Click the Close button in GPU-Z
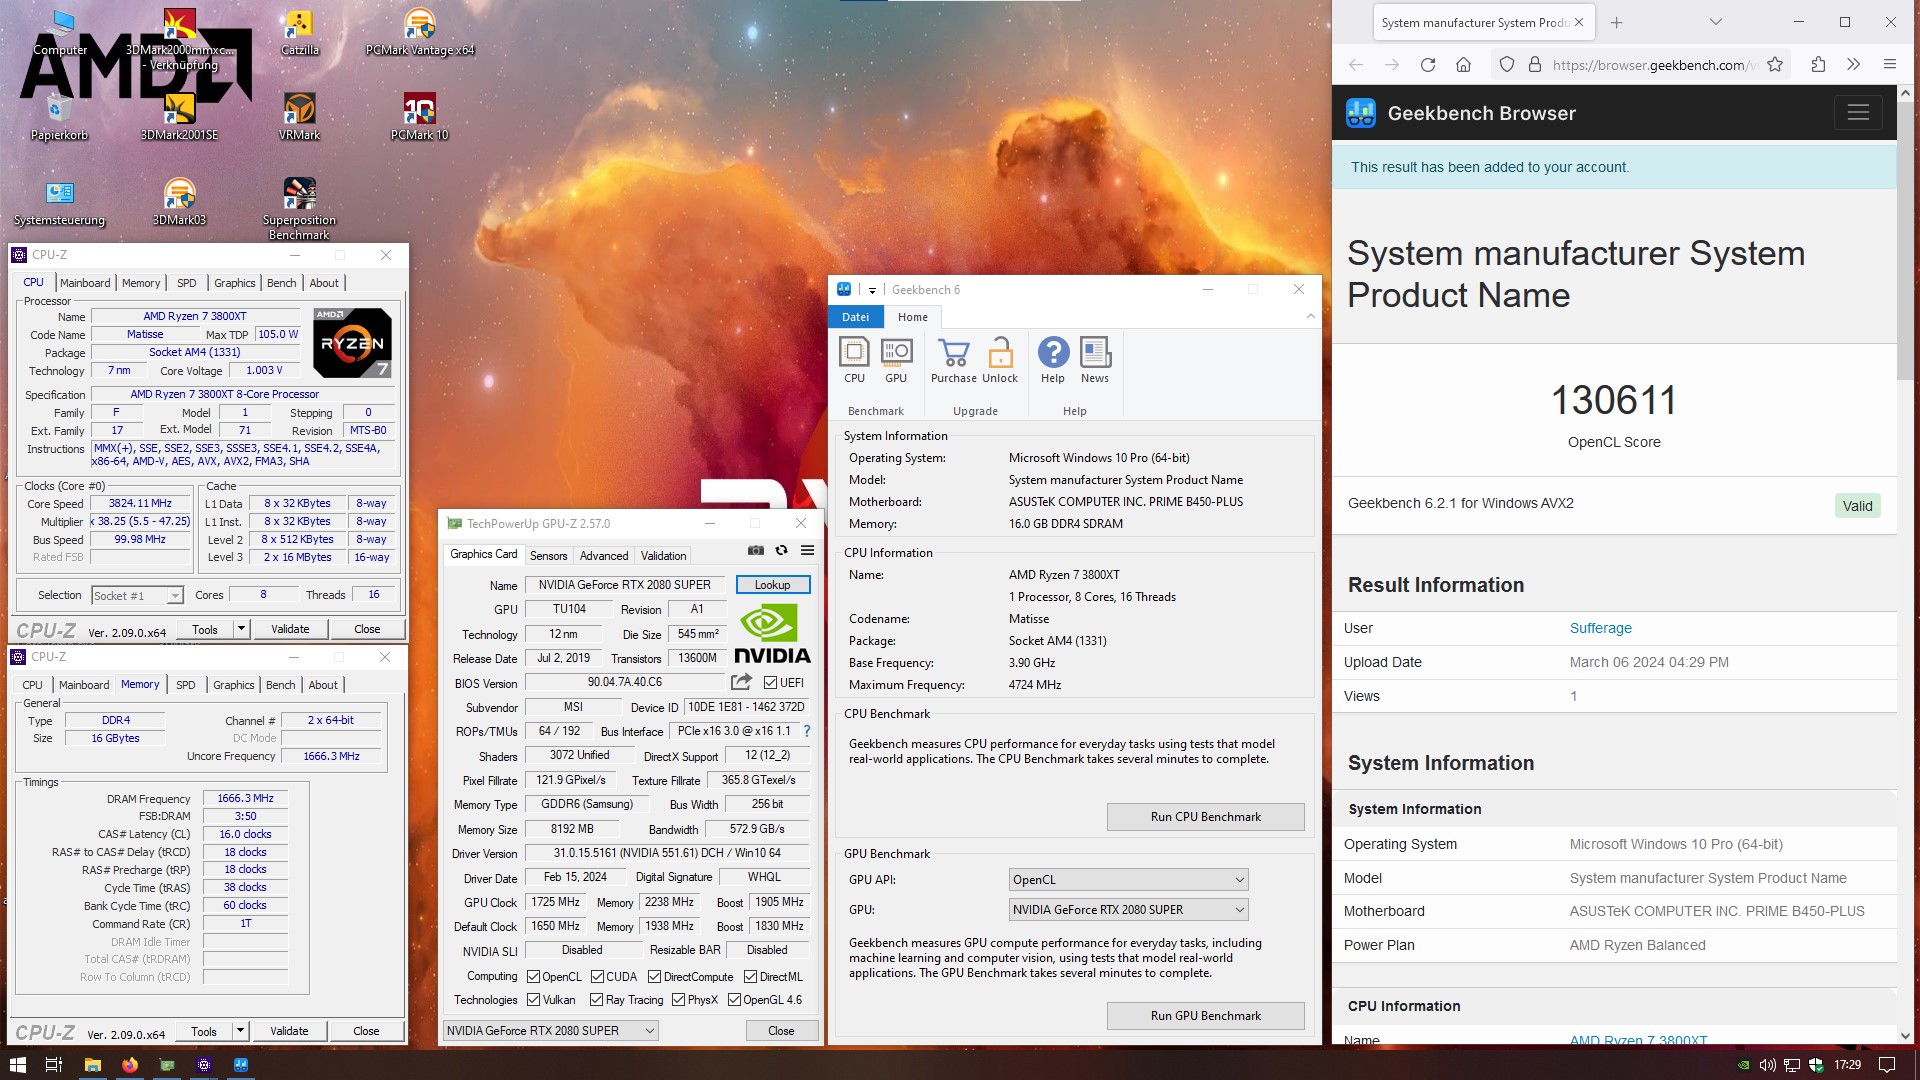 pyautogui.click(x=781, y=1031)
